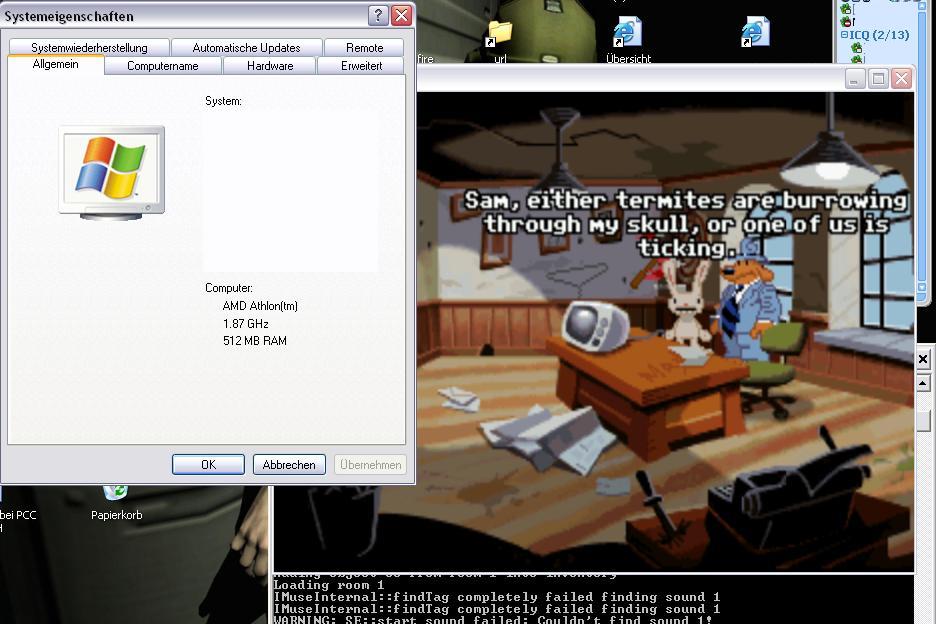Select the Erweitert tab

(361, 66)
